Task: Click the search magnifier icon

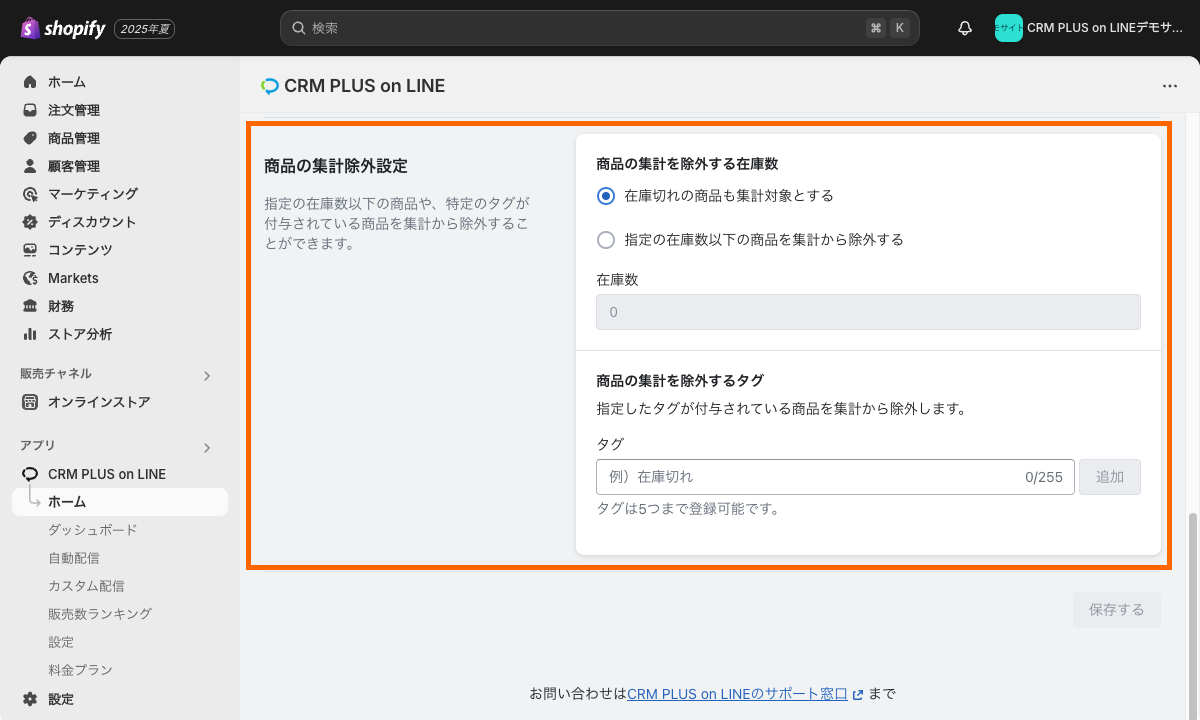Action: [298, 28]
